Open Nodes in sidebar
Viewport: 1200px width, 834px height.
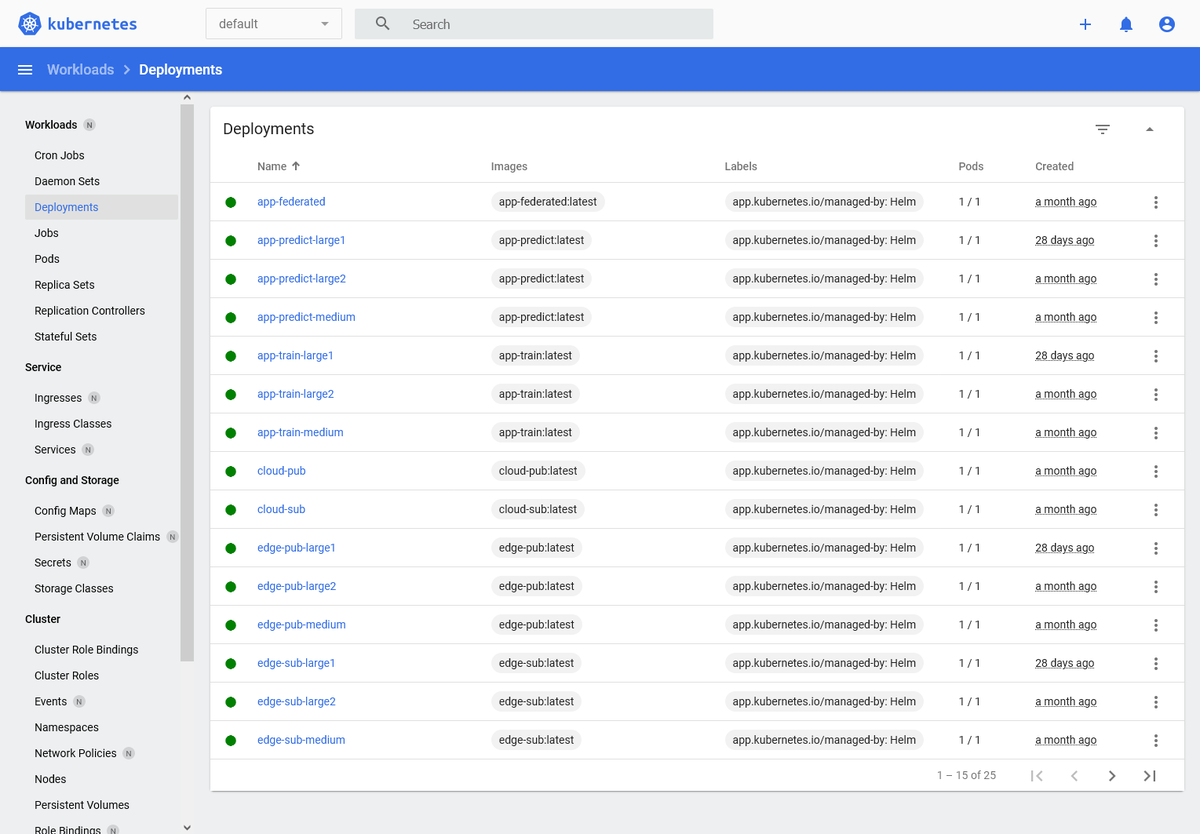(50, 779)
